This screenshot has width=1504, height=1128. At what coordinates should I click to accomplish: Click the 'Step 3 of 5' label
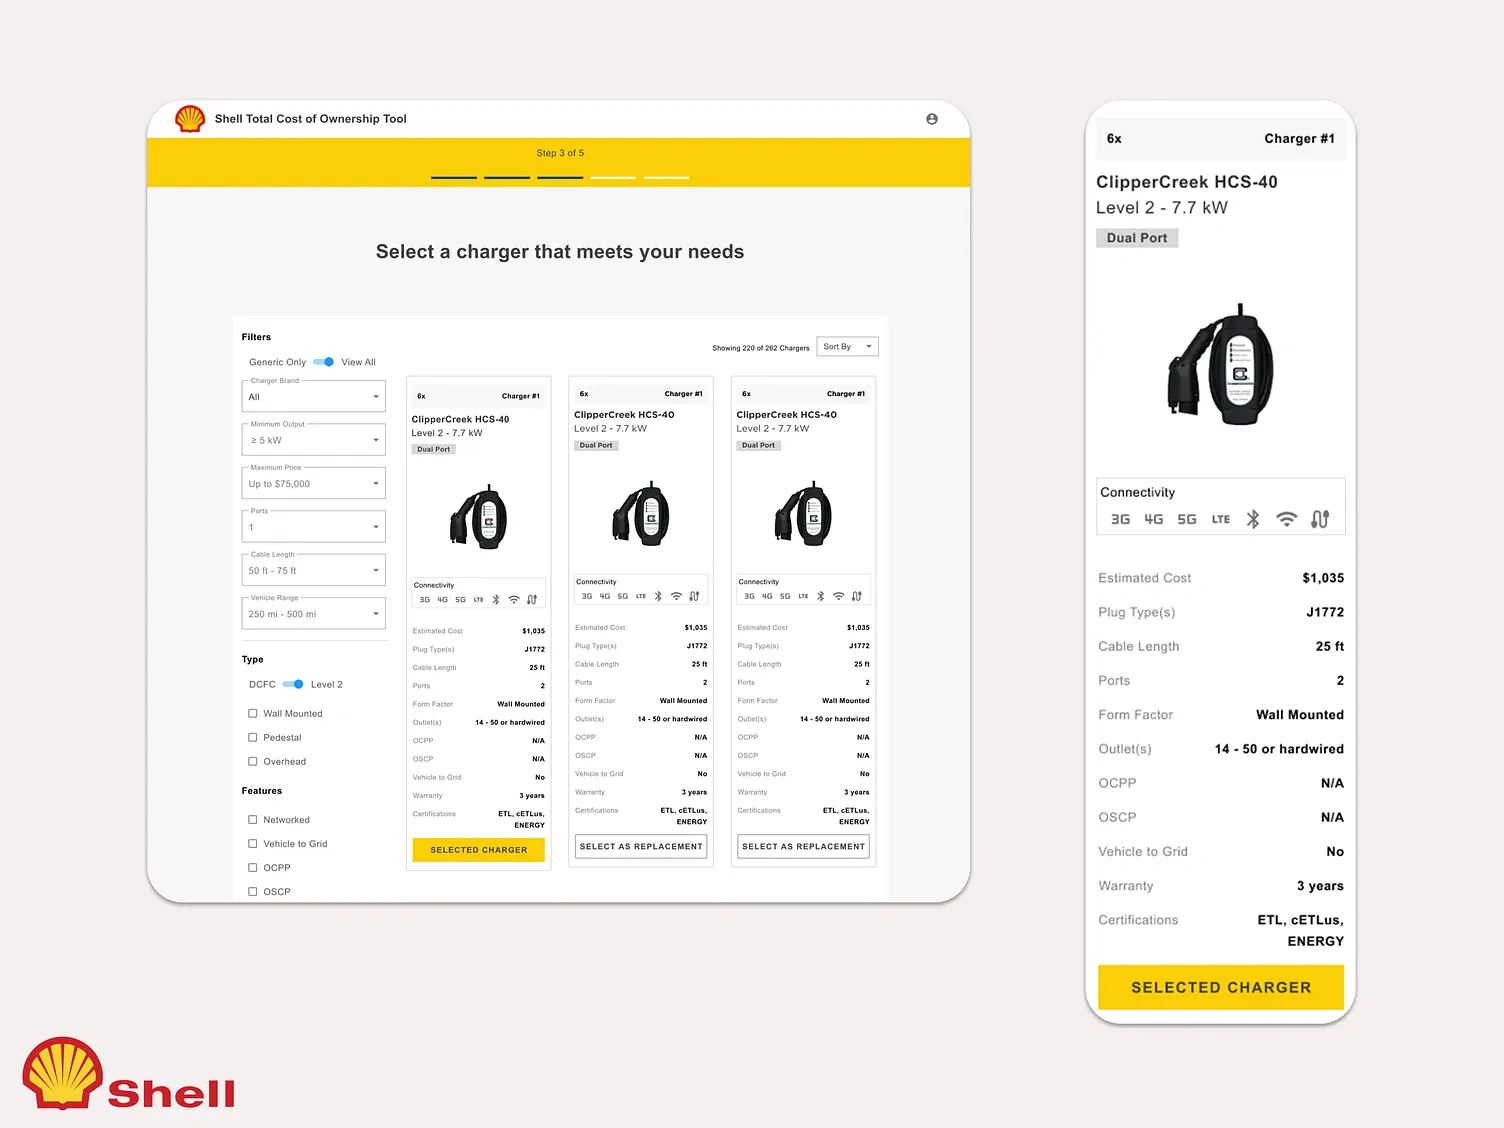click(x=560, y=153)
